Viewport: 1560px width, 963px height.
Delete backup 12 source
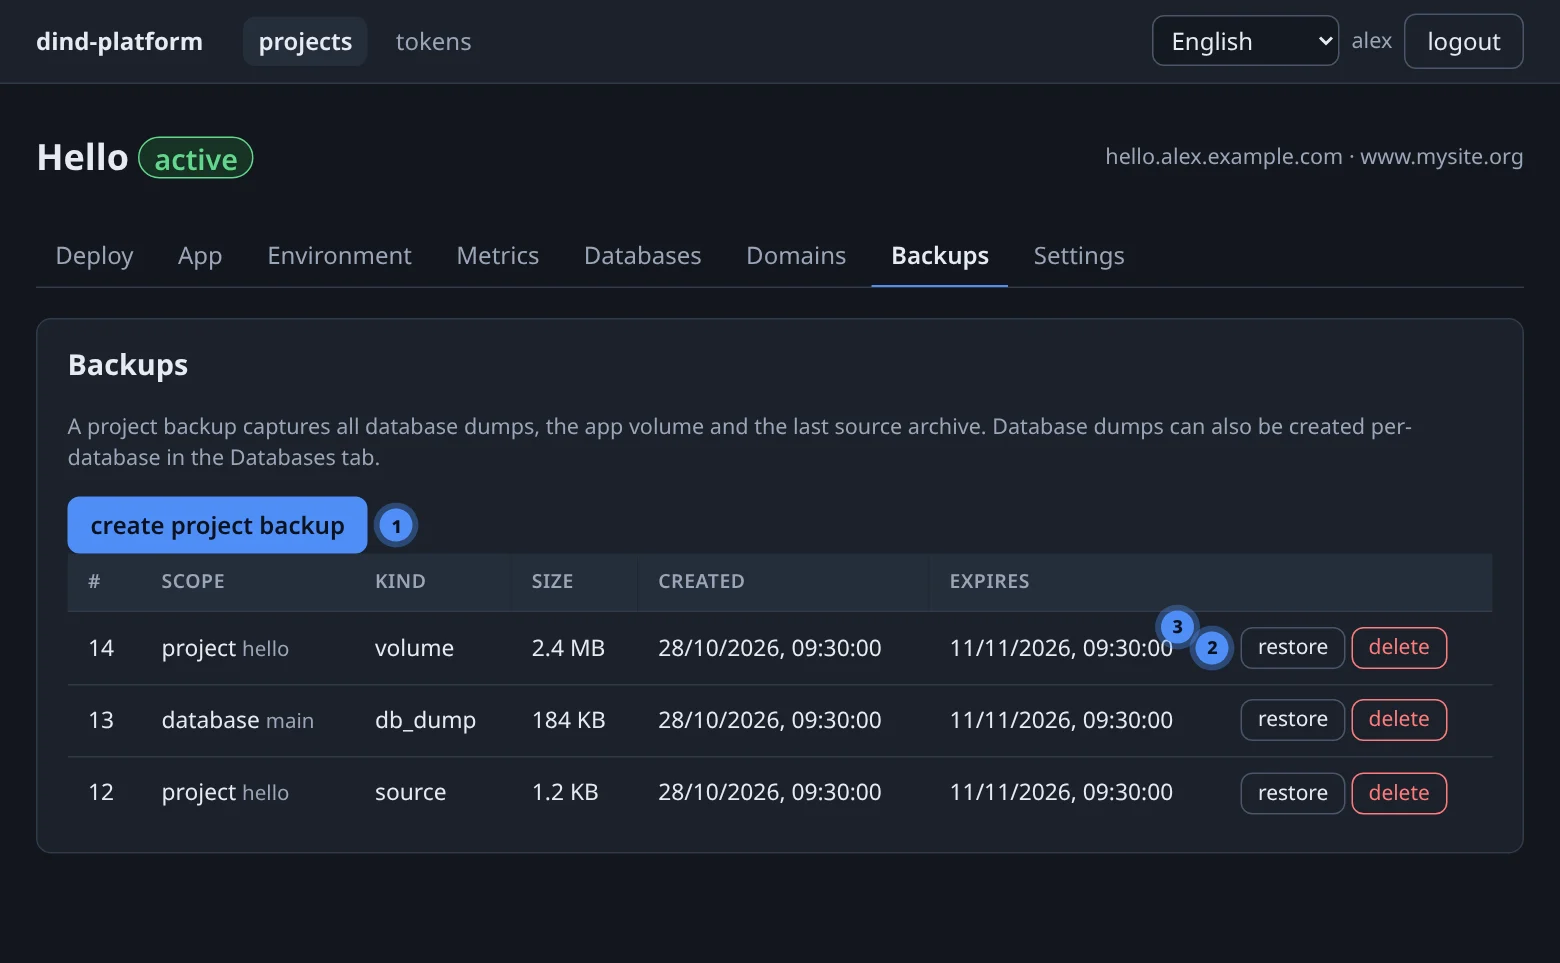pos(1398,793)
